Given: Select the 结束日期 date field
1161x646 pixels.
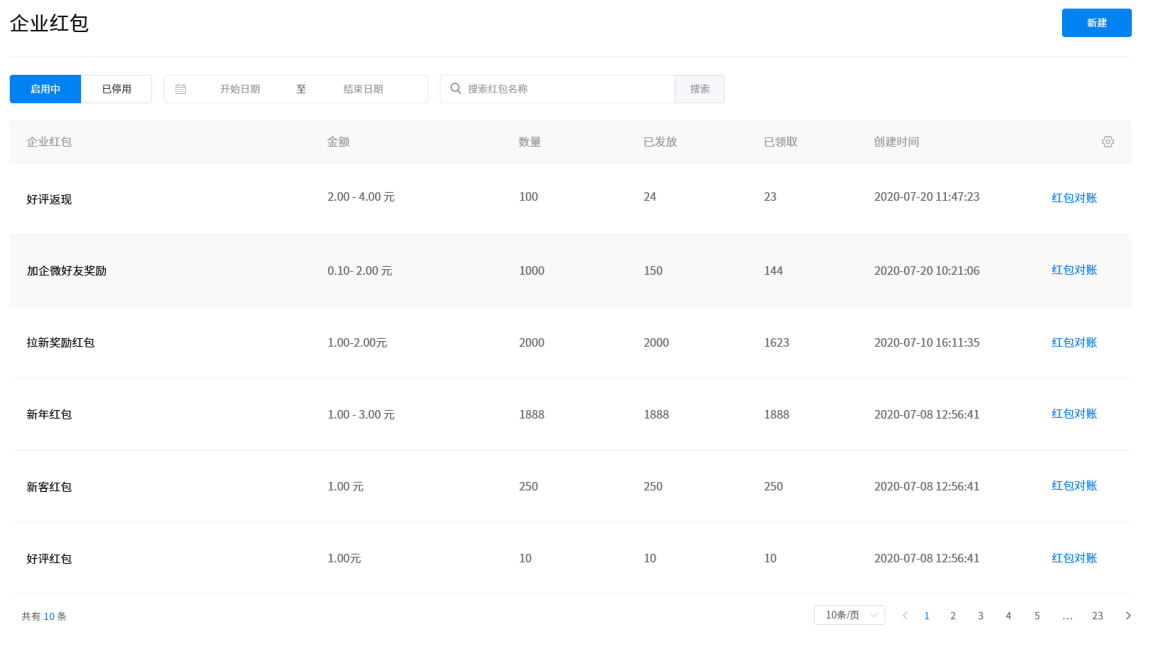Looking at the screenshot, I should point(363,89).
